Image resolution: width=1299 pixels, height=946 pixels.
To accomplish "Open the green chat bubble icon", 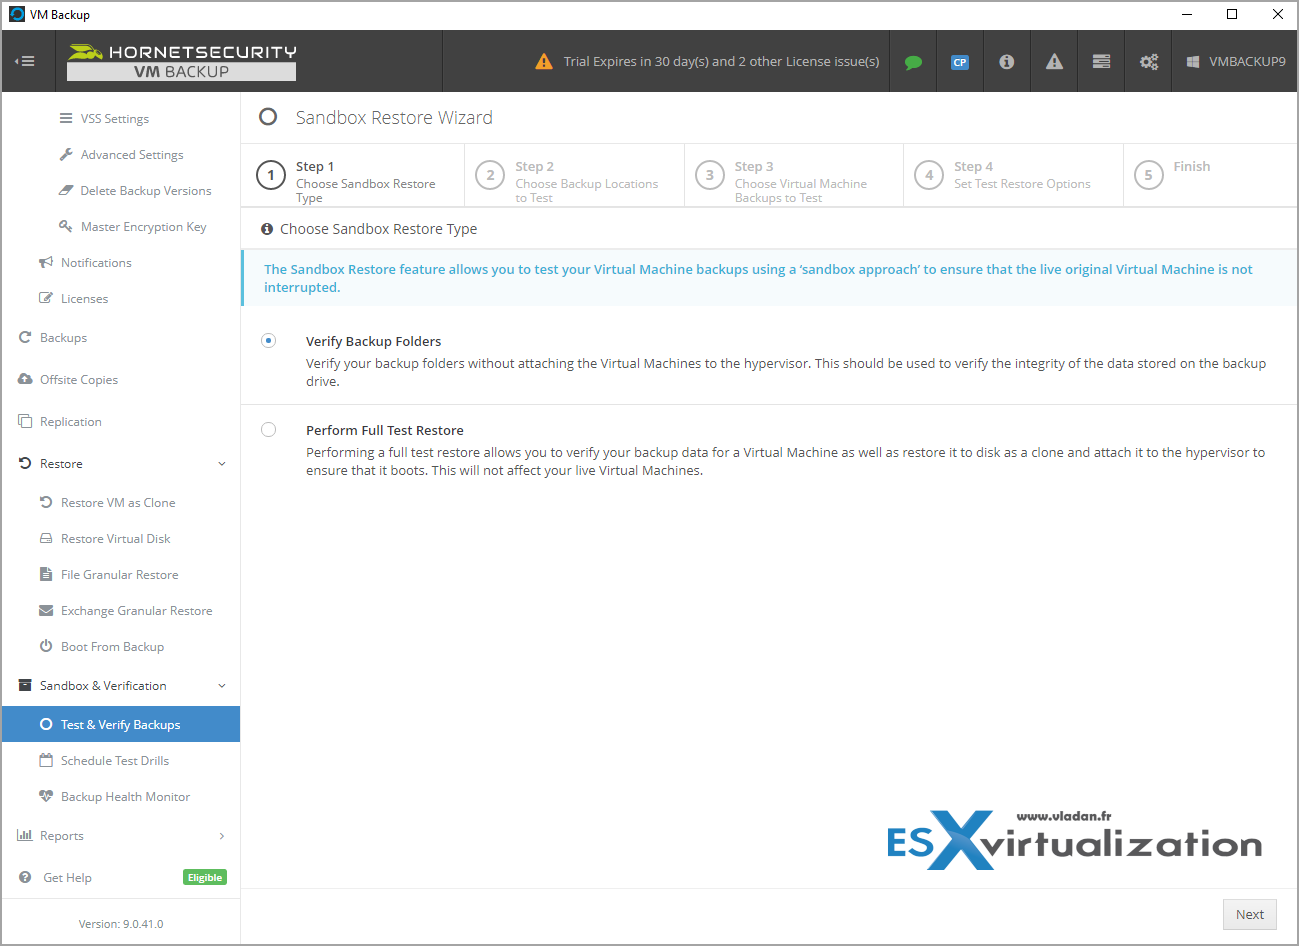I will (913, 62).
